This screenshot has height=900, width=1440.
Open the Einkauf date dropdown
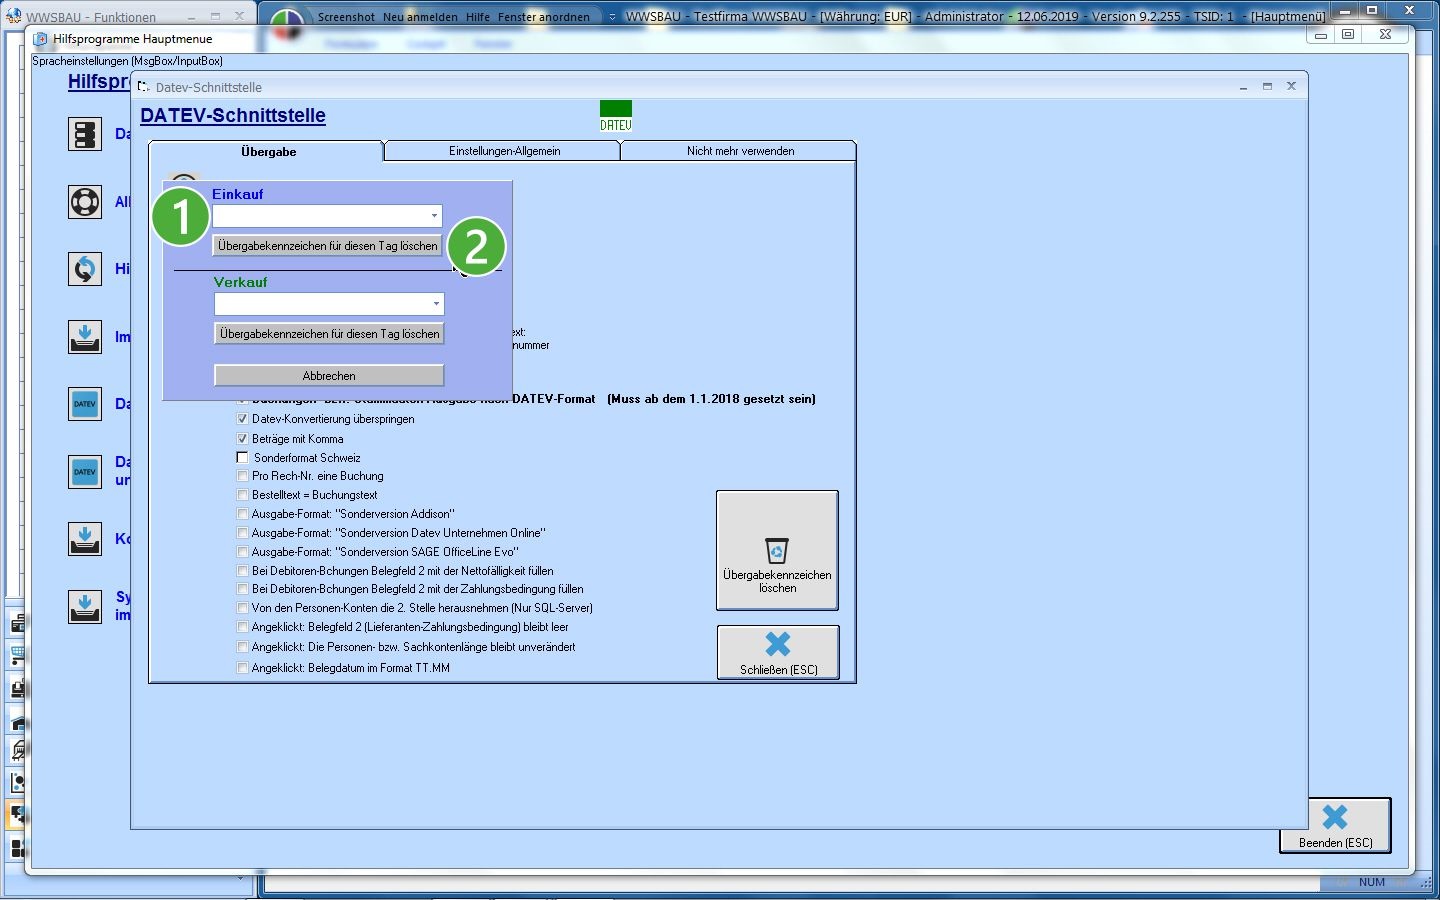[x=434, y=216]
